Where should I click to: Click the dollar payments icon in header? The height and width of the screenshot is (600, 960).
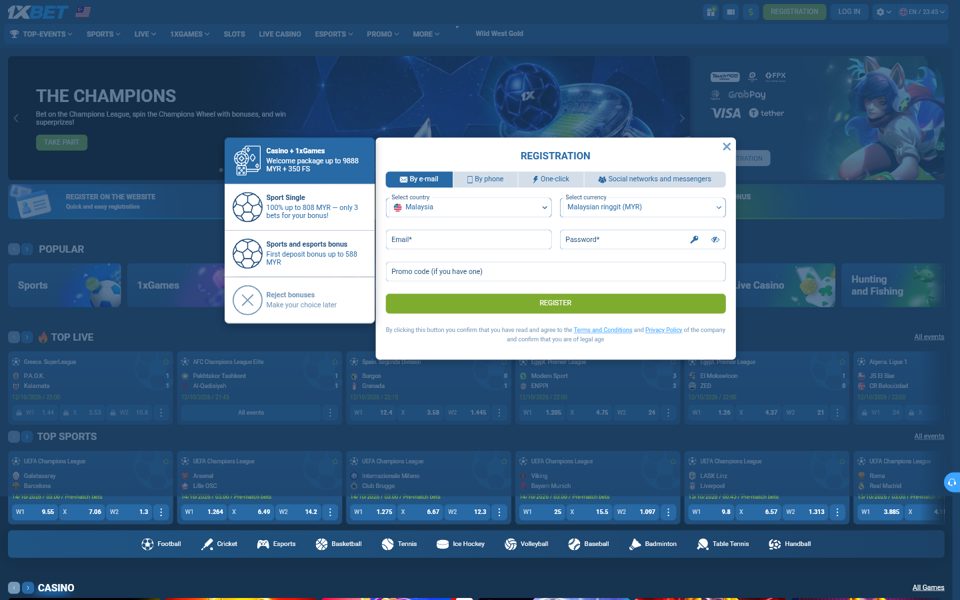[x=751, y=12]
